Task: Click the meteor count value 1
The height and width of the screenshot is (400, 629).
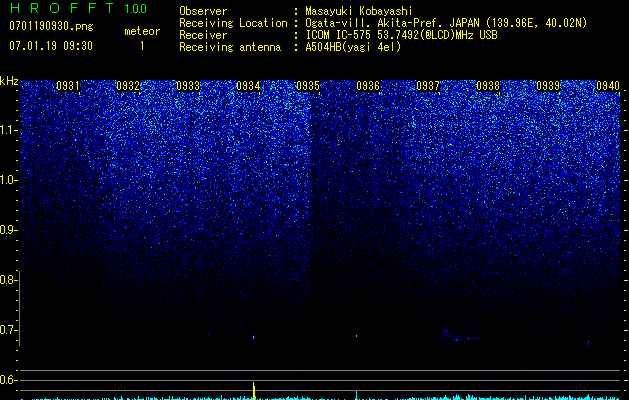Action: click(142, 46)
